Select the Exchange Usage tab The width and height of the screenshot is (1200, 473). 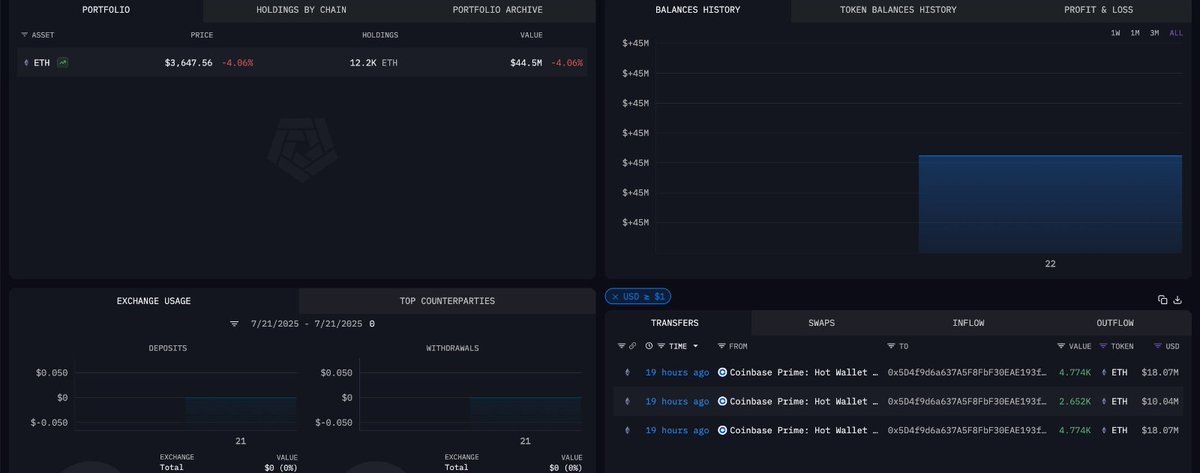(154, 300)
